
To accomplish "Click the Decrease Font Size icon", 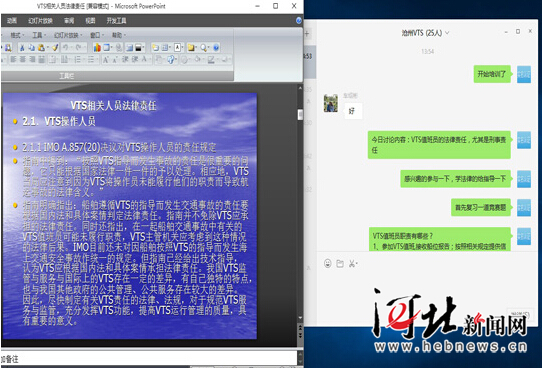I will coord(115,59).
